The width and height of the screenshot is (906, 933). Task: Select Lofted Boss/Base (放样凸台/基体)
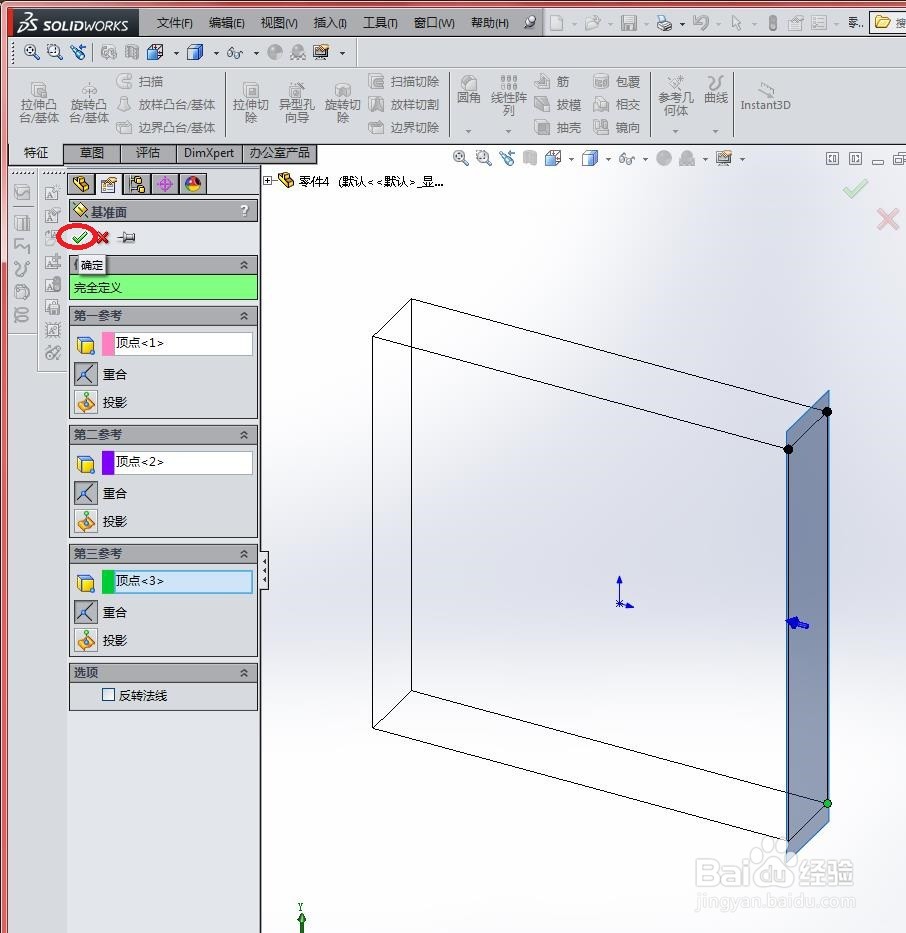point(166,105)
